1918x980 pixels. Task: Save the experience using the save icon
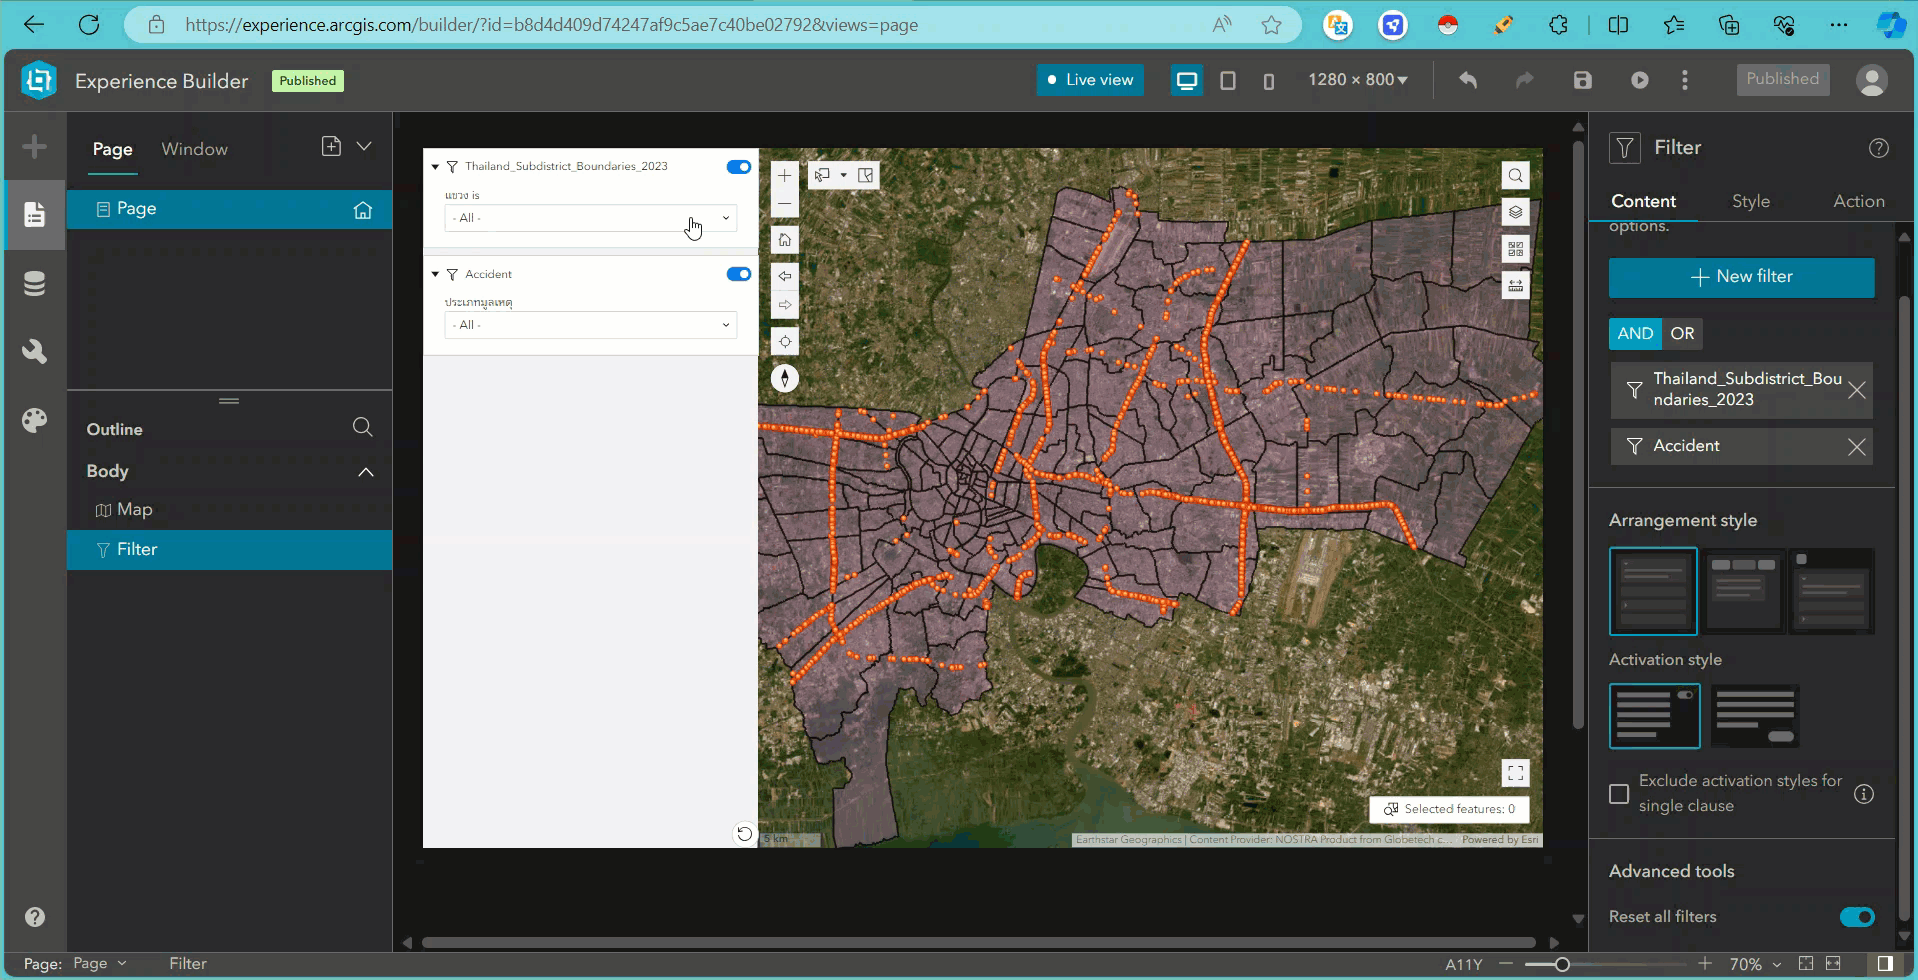[x=1581, y=80]
